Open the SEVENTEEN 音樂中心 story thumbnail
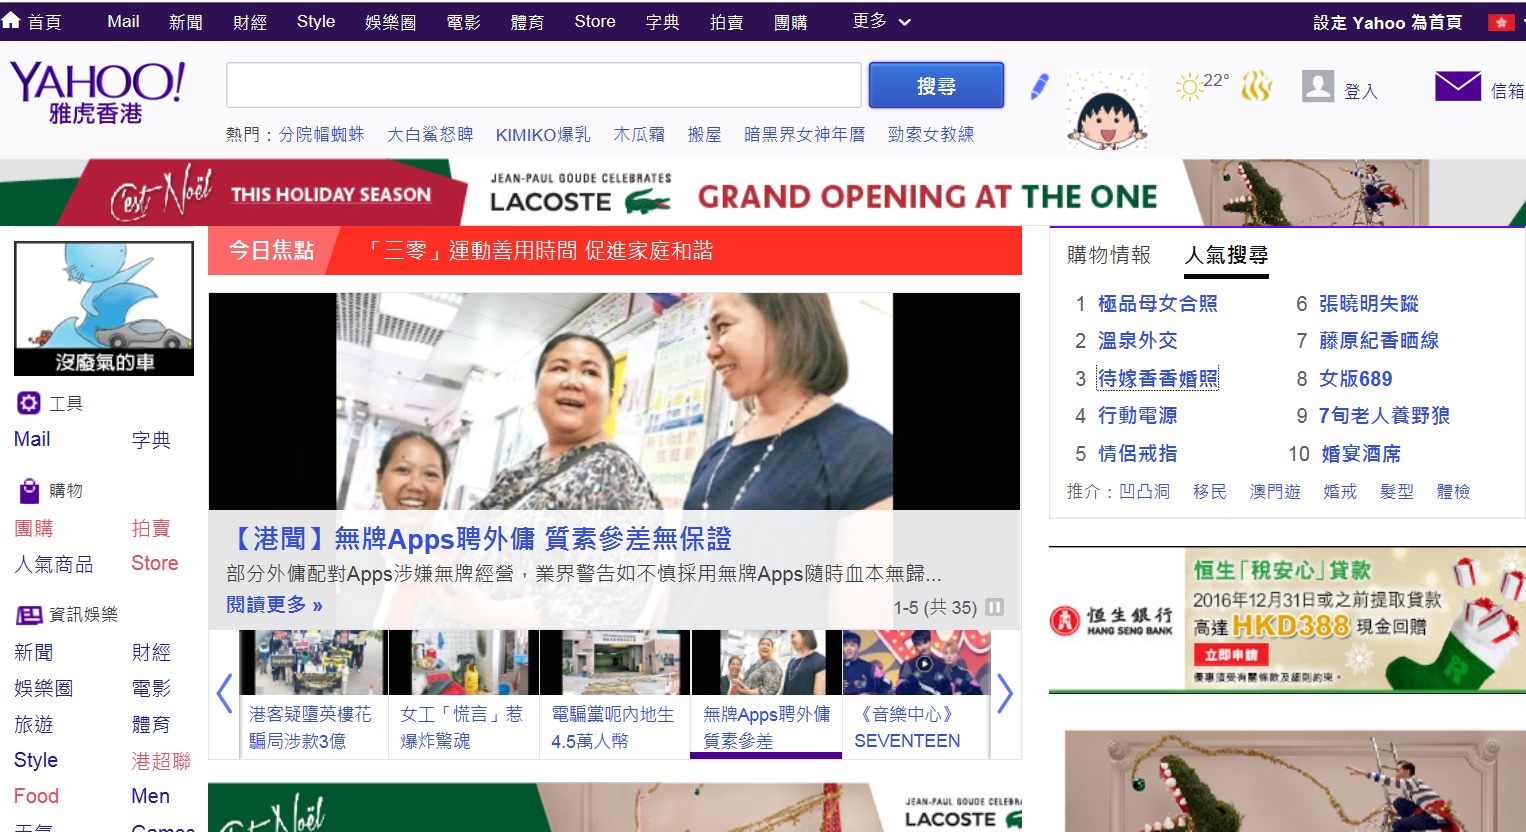Screen dimensions: 1526x832 [914, 662]
